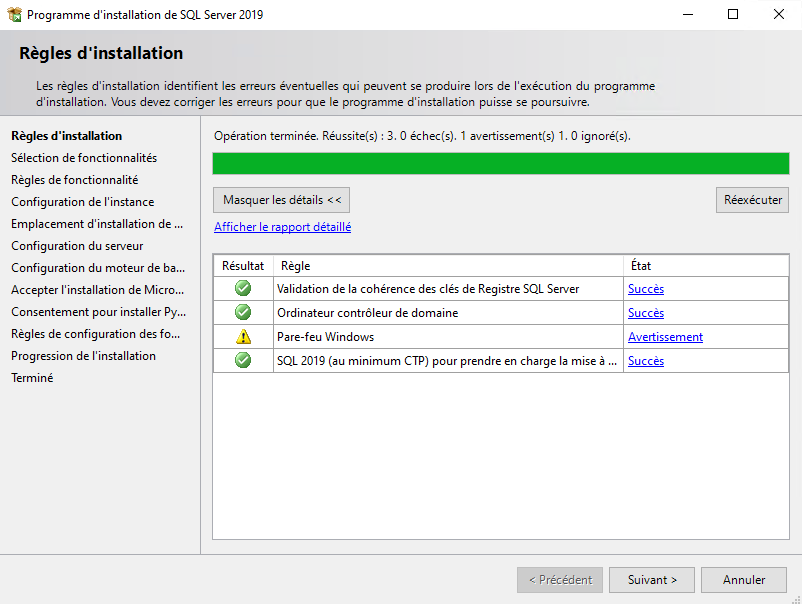Click green check icon for SQL 2019 CTP rule
The image size is (802, 604).
243,361
